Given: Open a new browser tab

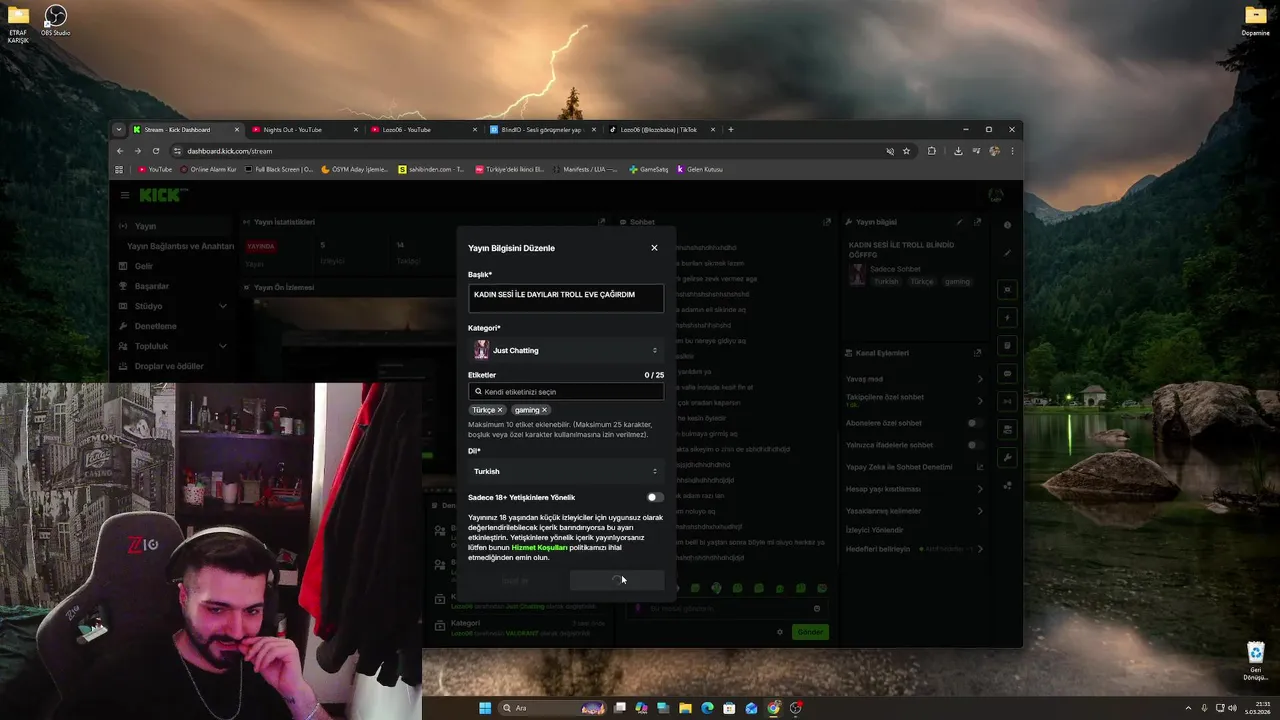Looking at the screenshot, I should coord(731,130).
